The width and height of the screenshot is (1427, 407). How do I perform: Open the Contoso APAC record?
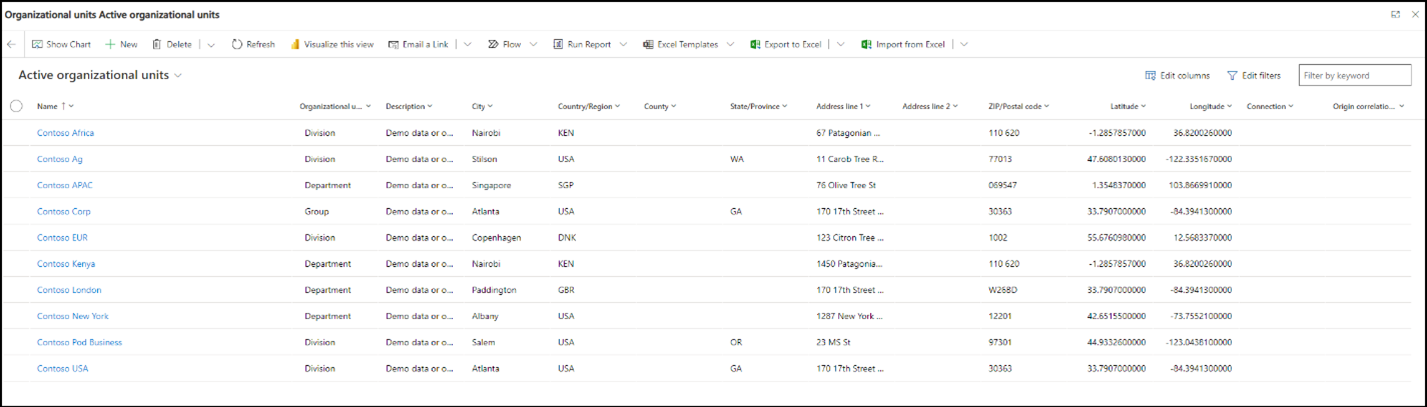pos(65,185)
